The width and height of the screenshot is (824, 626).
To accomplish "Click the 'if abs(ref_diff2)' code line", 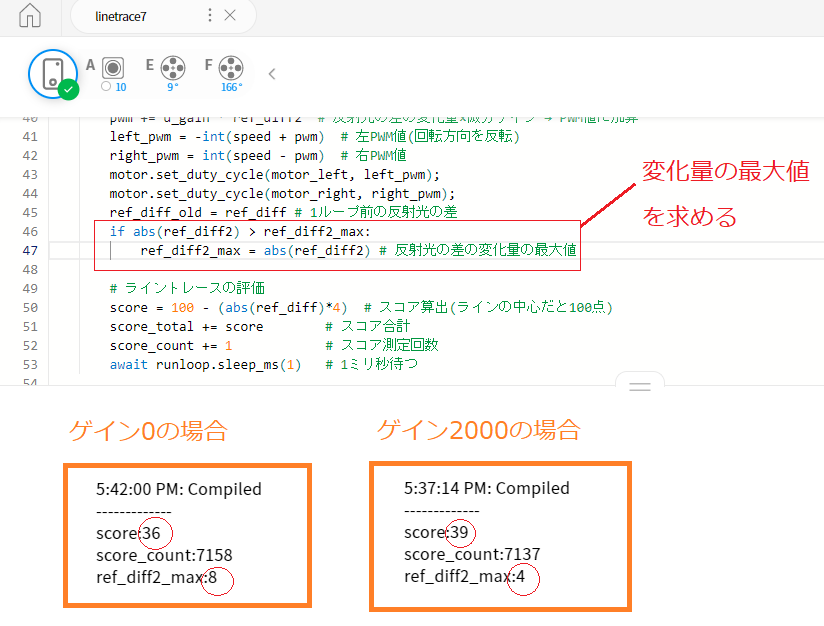I will pyautogui.click(x=239, y=231).
